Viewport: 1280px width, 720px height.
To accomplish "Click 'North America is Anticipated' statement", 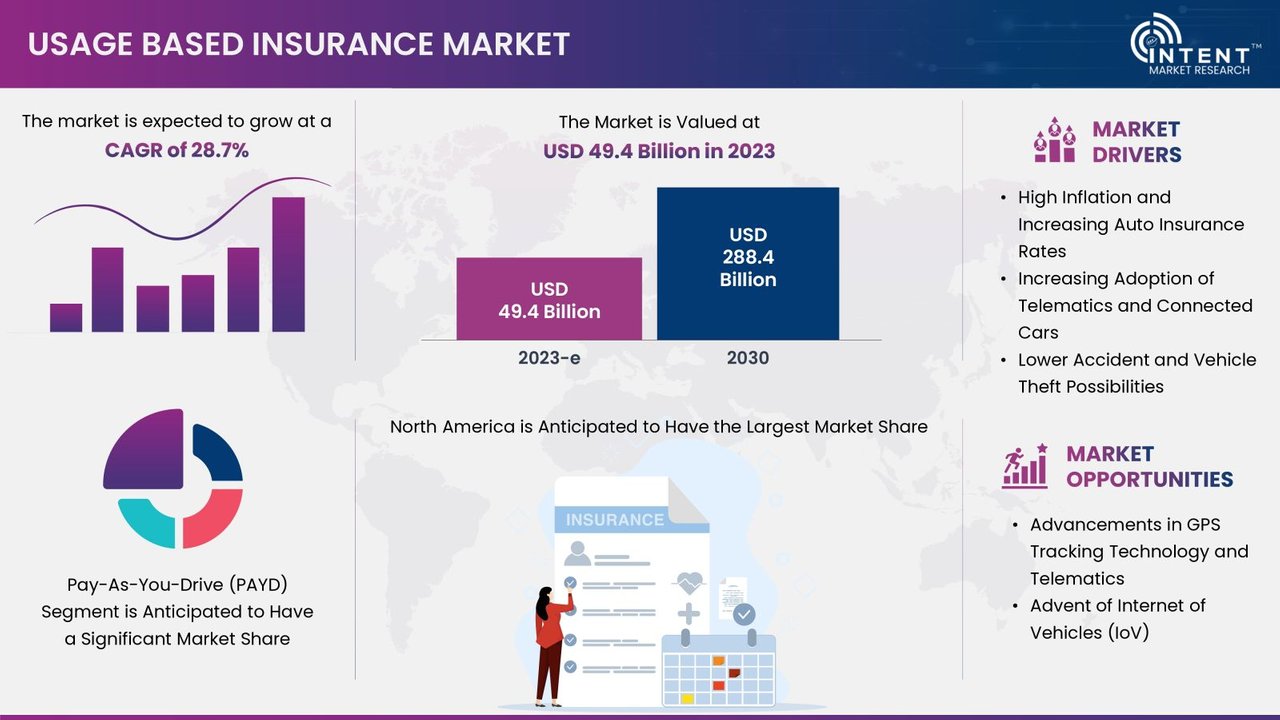I will pos(659,427).
